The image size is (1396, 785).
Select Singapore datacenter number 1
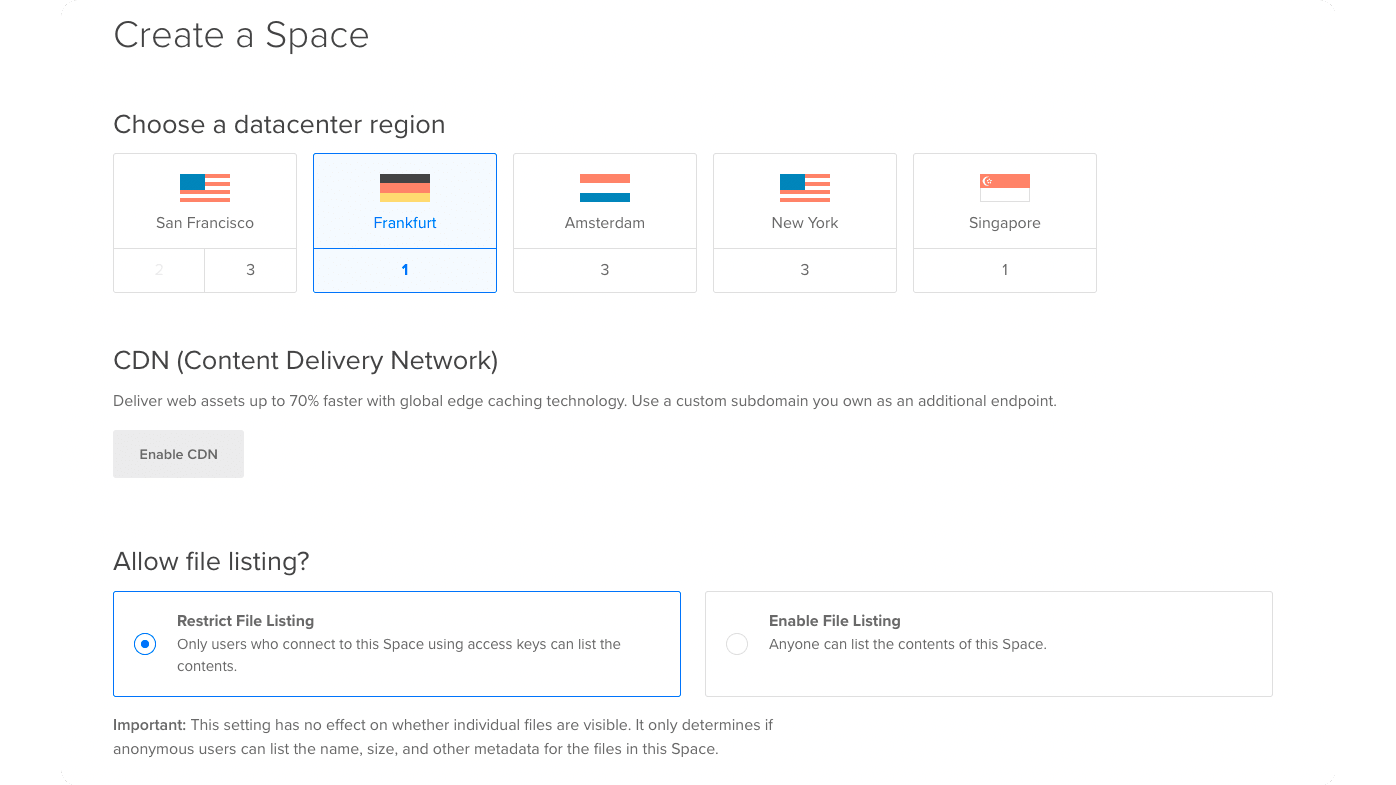(1005, 270)
